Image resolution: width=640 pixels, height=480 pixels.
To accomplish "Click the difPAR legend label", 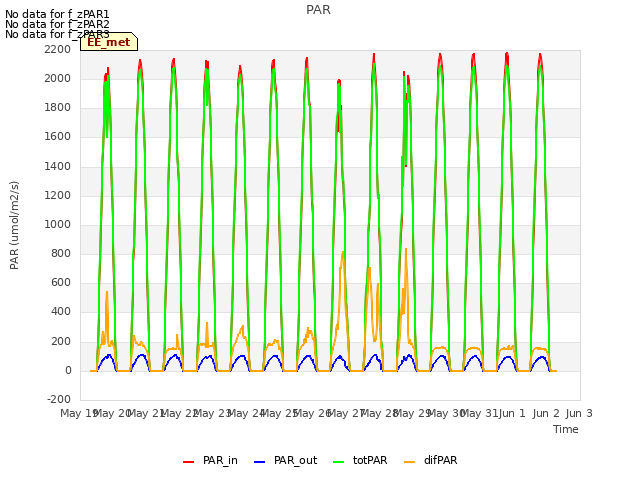I will (x=440, y=460).
